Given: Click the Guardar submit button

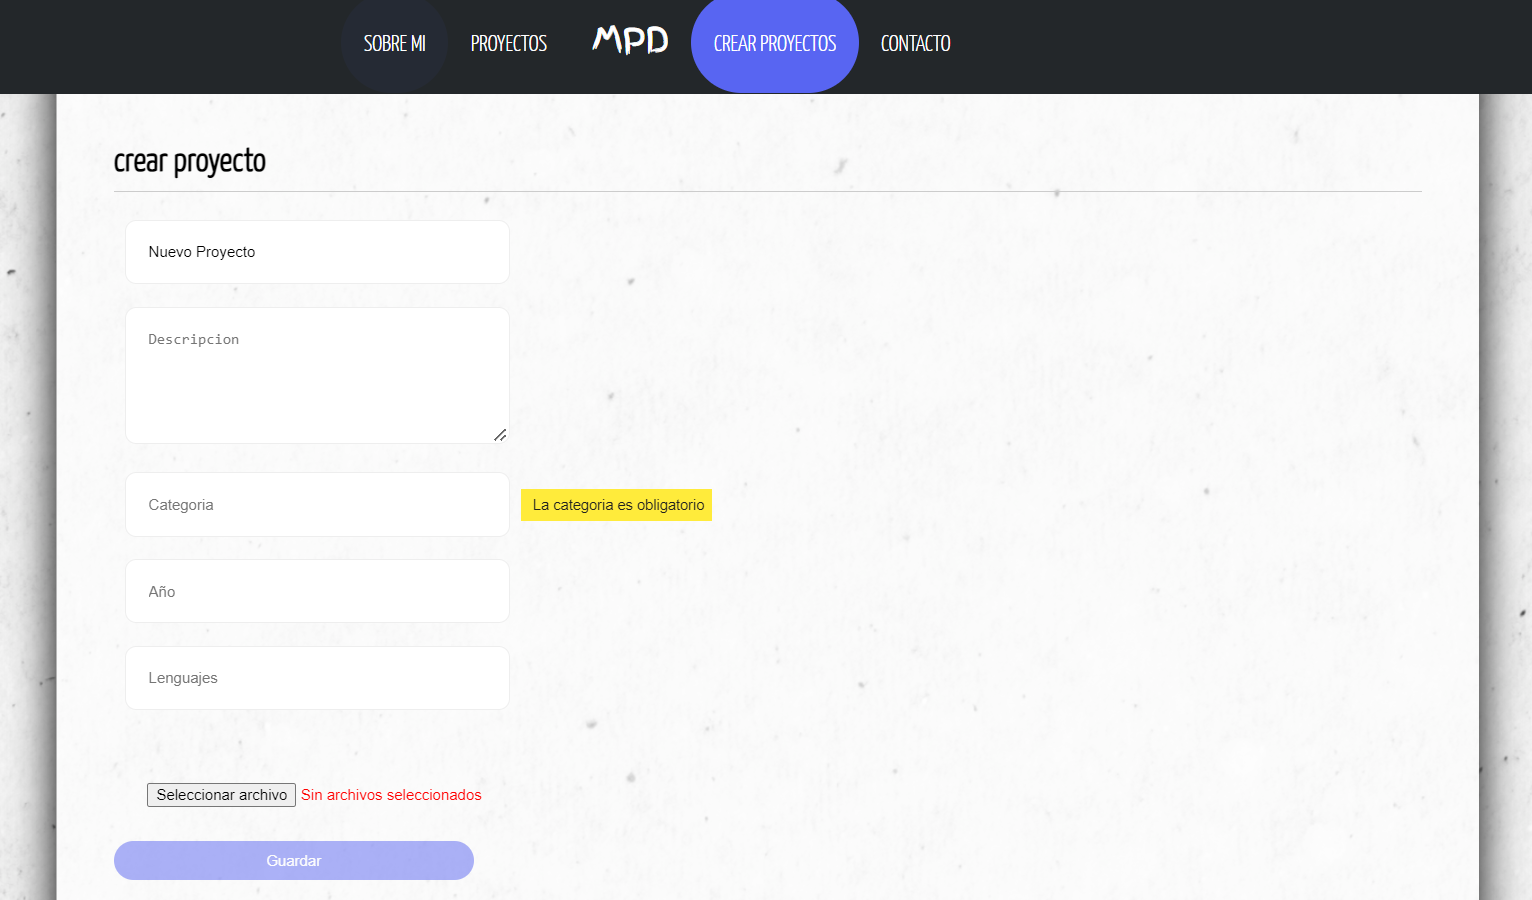Looking at the screenshot, I should pos(293,860).
